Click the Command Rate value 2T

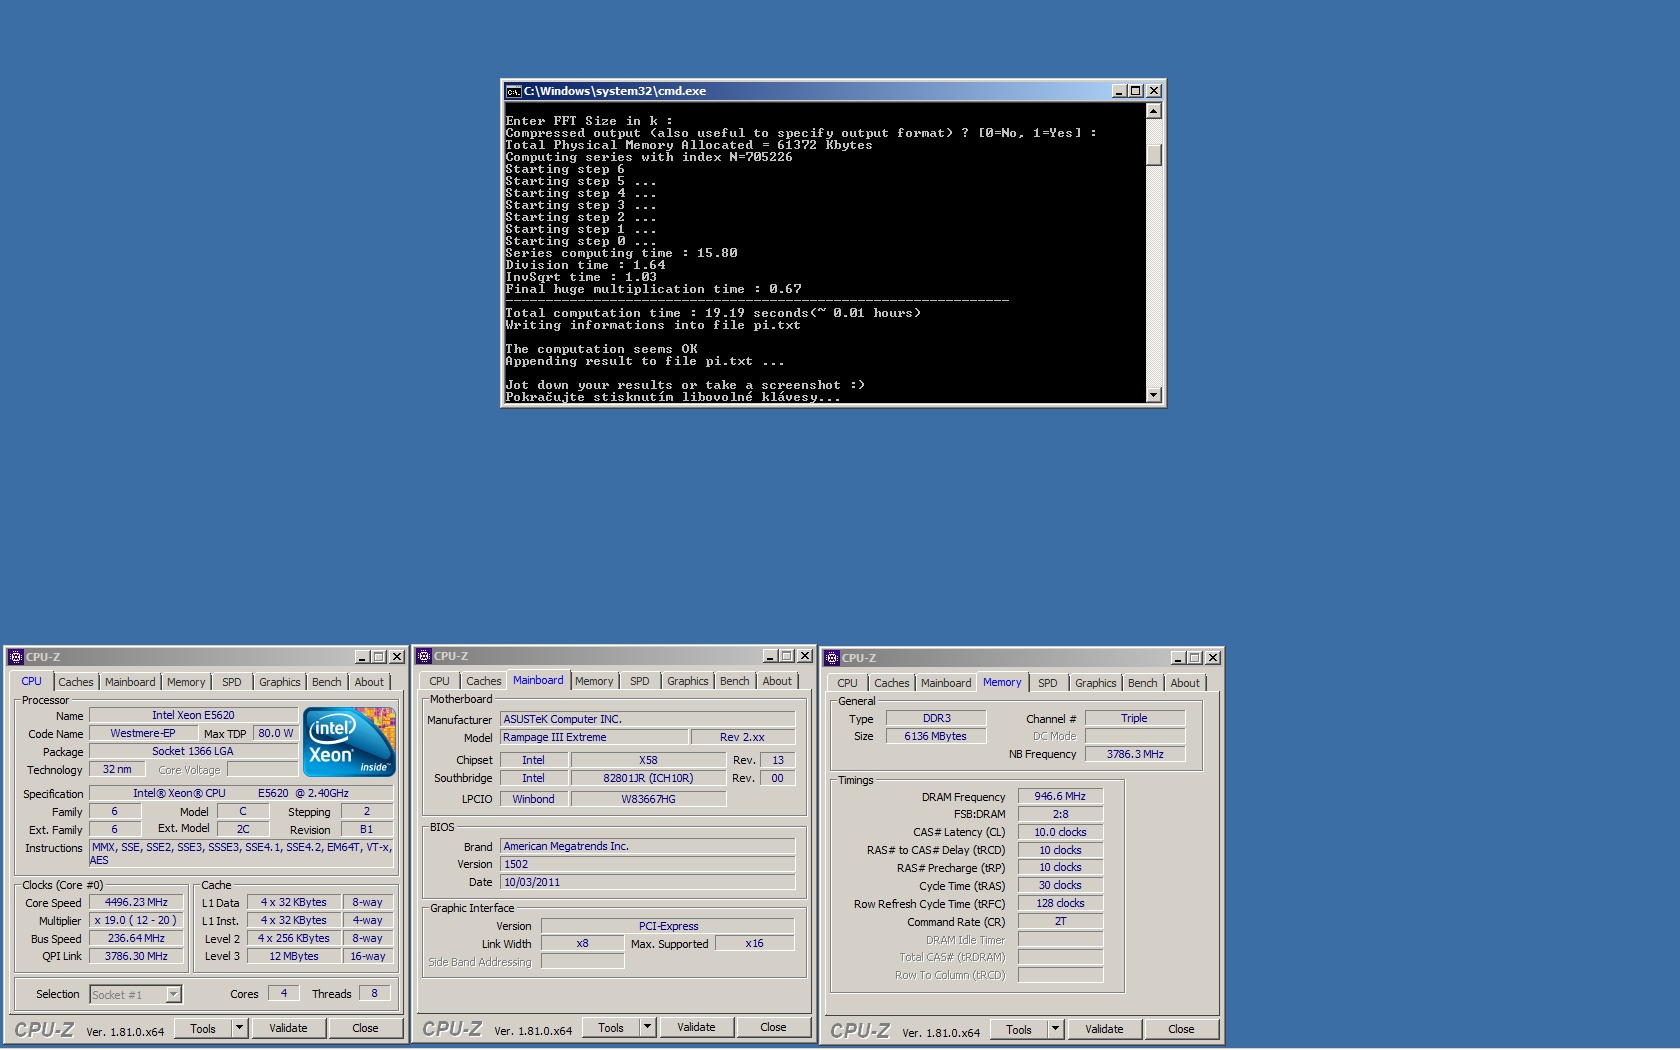(x=1060, y=921)
